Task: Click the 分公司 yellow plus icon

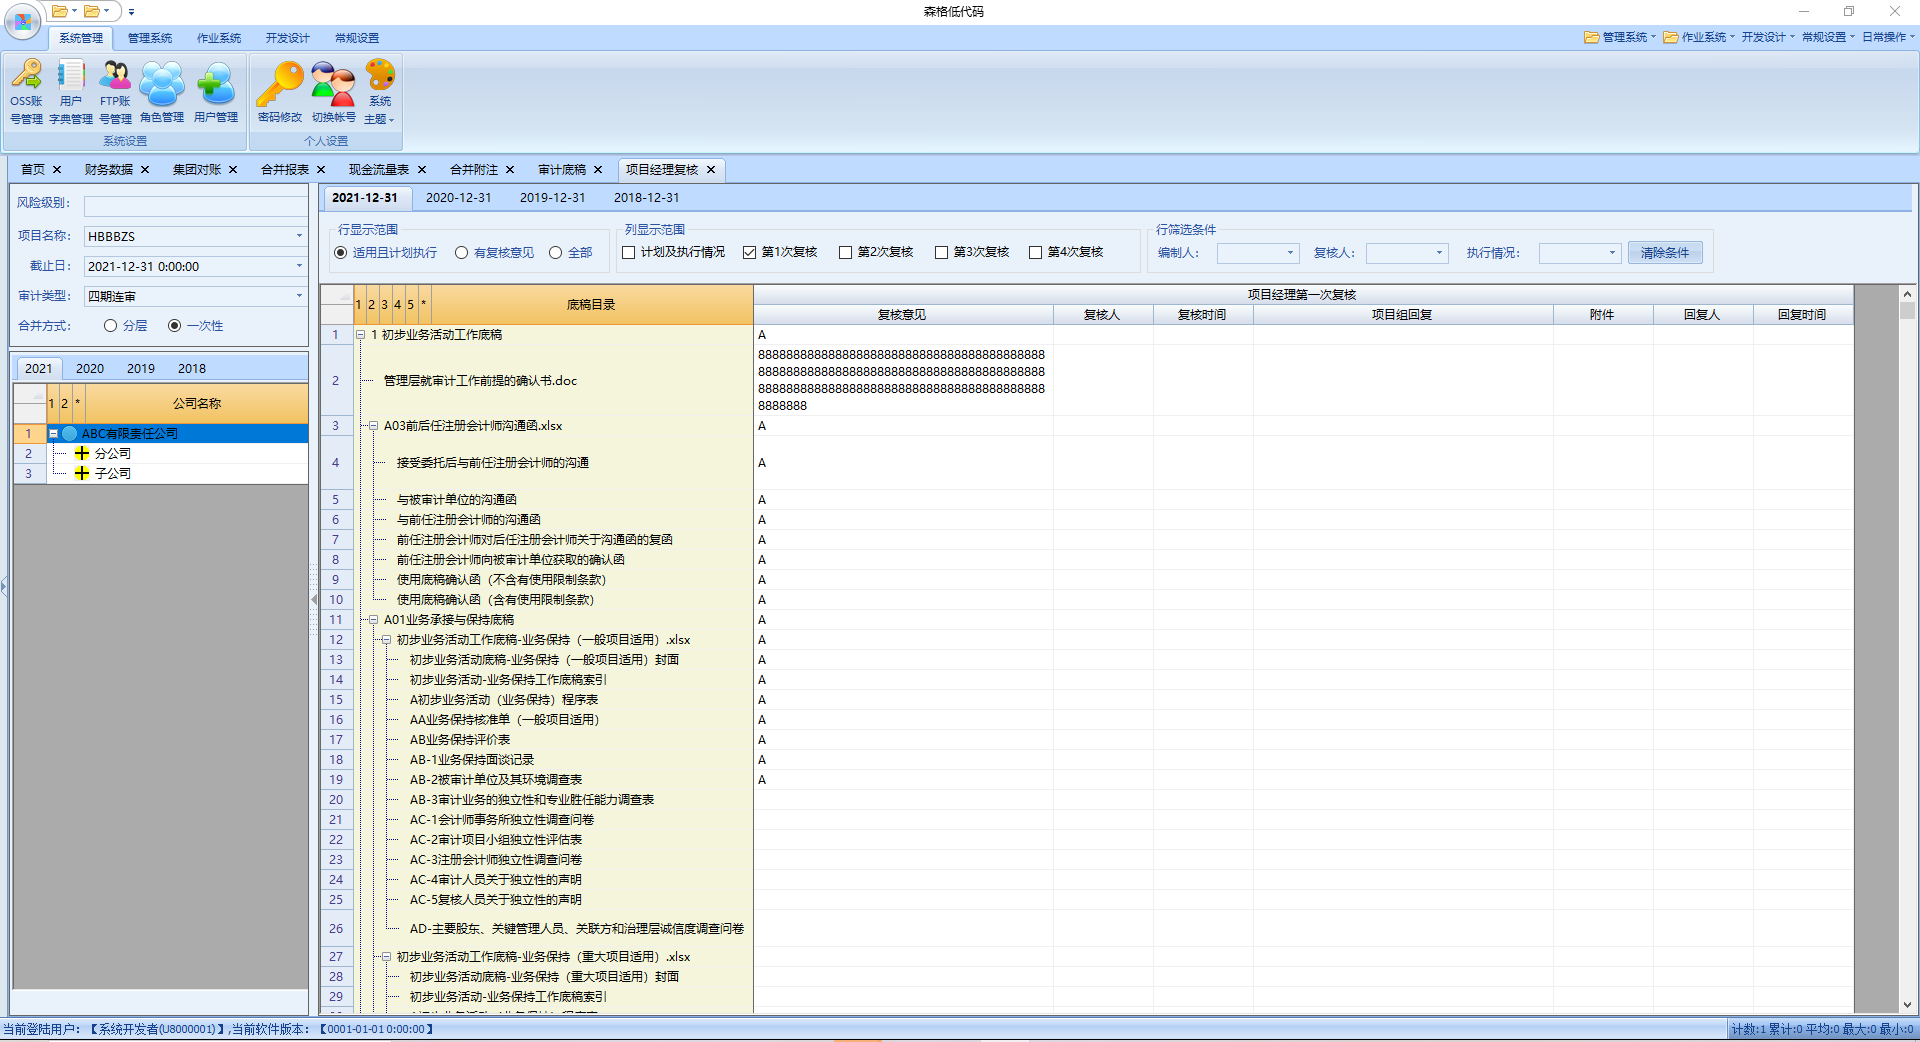Action: pyautogui.click(x=82, y=453)
